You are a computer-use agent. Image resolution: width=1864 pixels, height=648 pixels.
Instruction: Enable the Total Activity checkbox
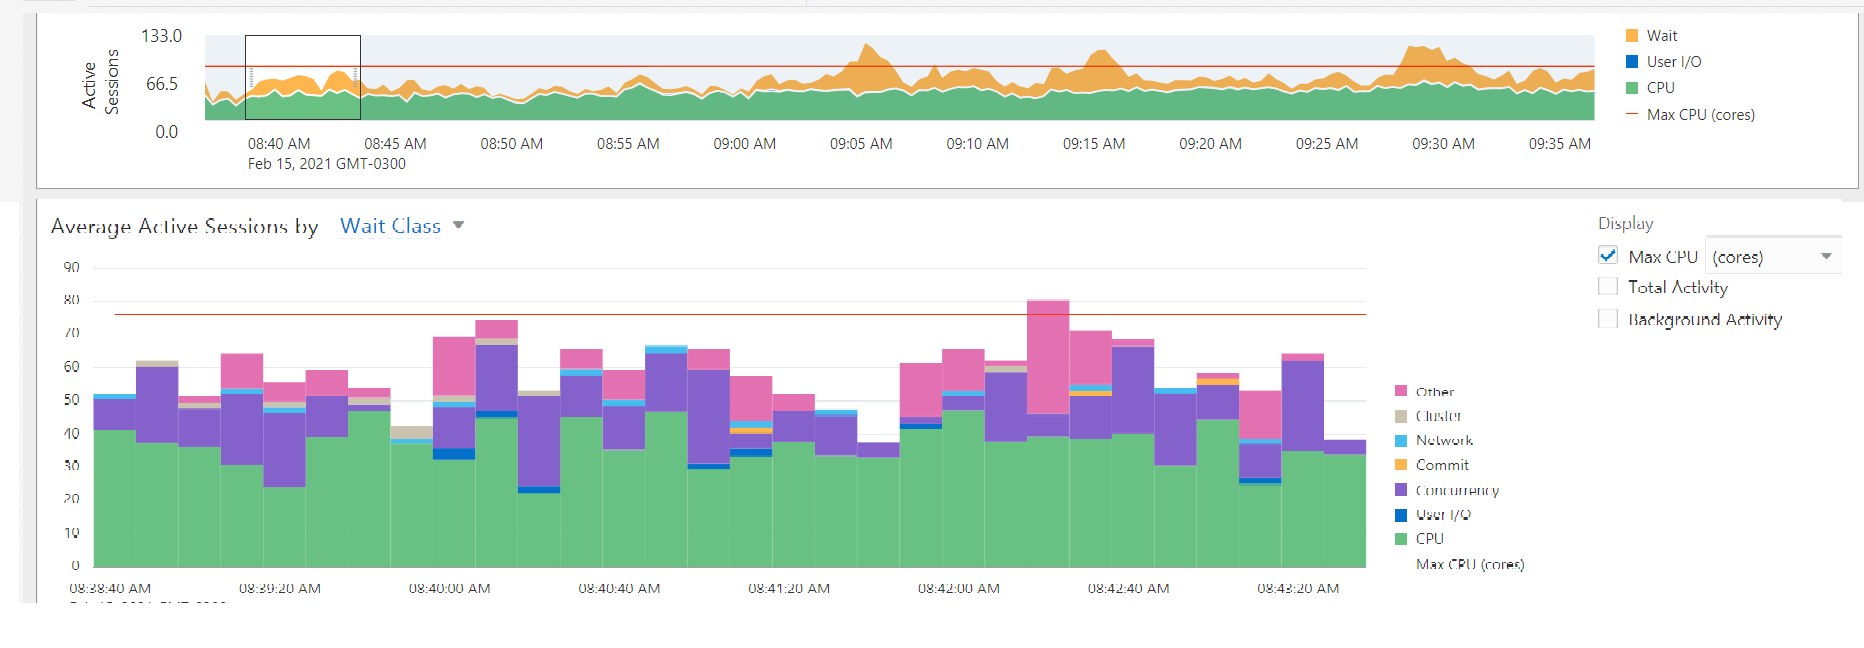[x=1608, y=287]
